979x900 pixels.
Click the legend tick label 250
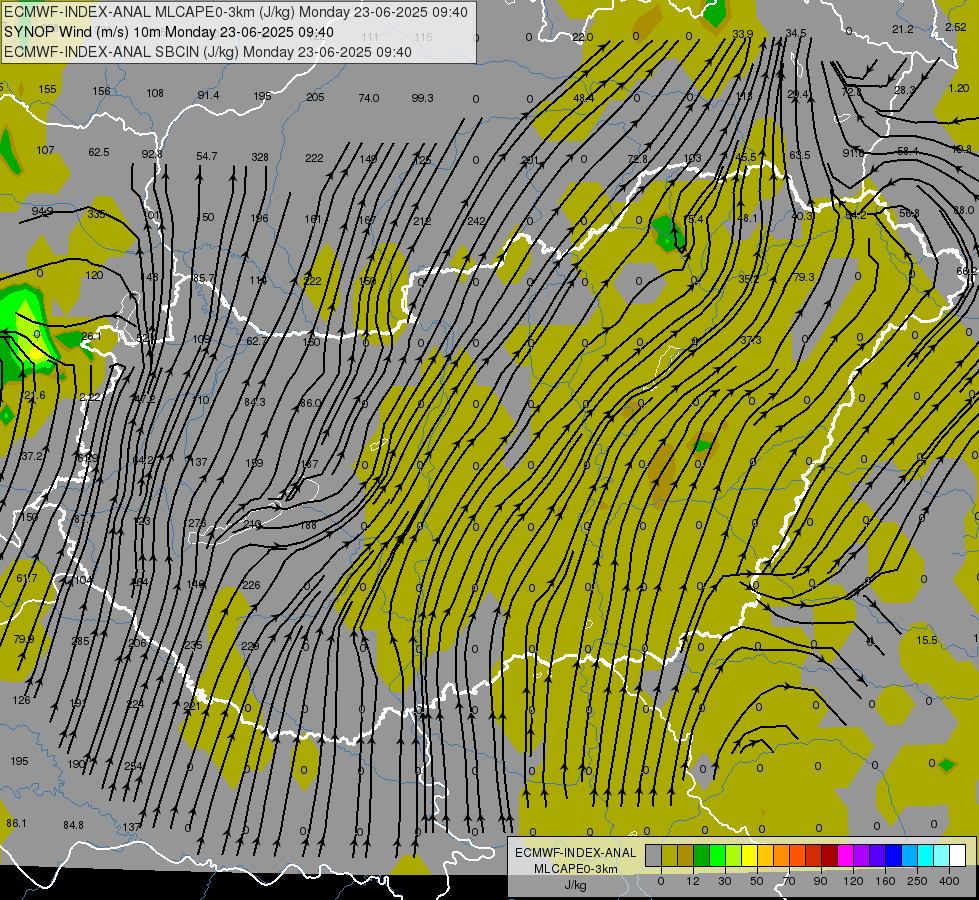[x=917, y=881]
